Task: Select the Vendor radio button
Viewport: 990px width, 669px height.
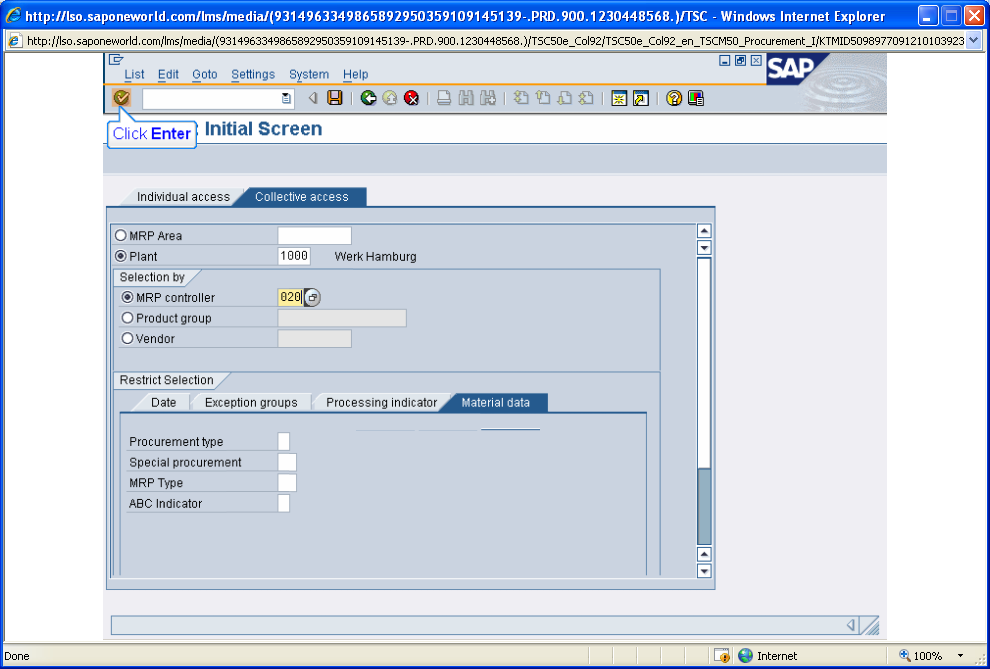Action: coord(128,339)
